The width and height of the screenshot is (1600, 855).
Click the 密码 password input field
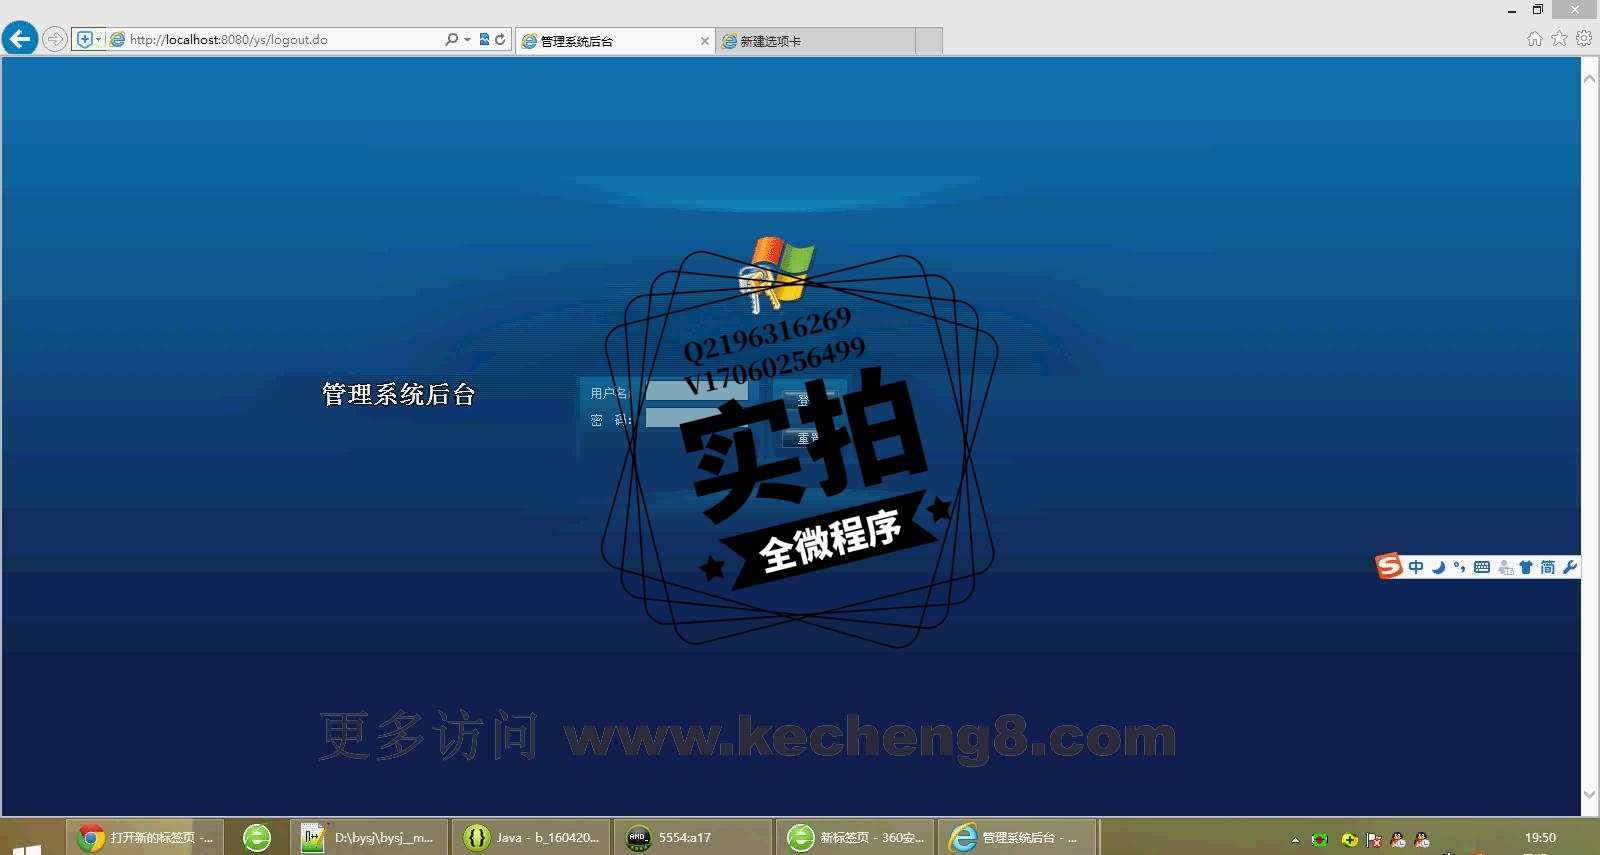coord(696,418)
